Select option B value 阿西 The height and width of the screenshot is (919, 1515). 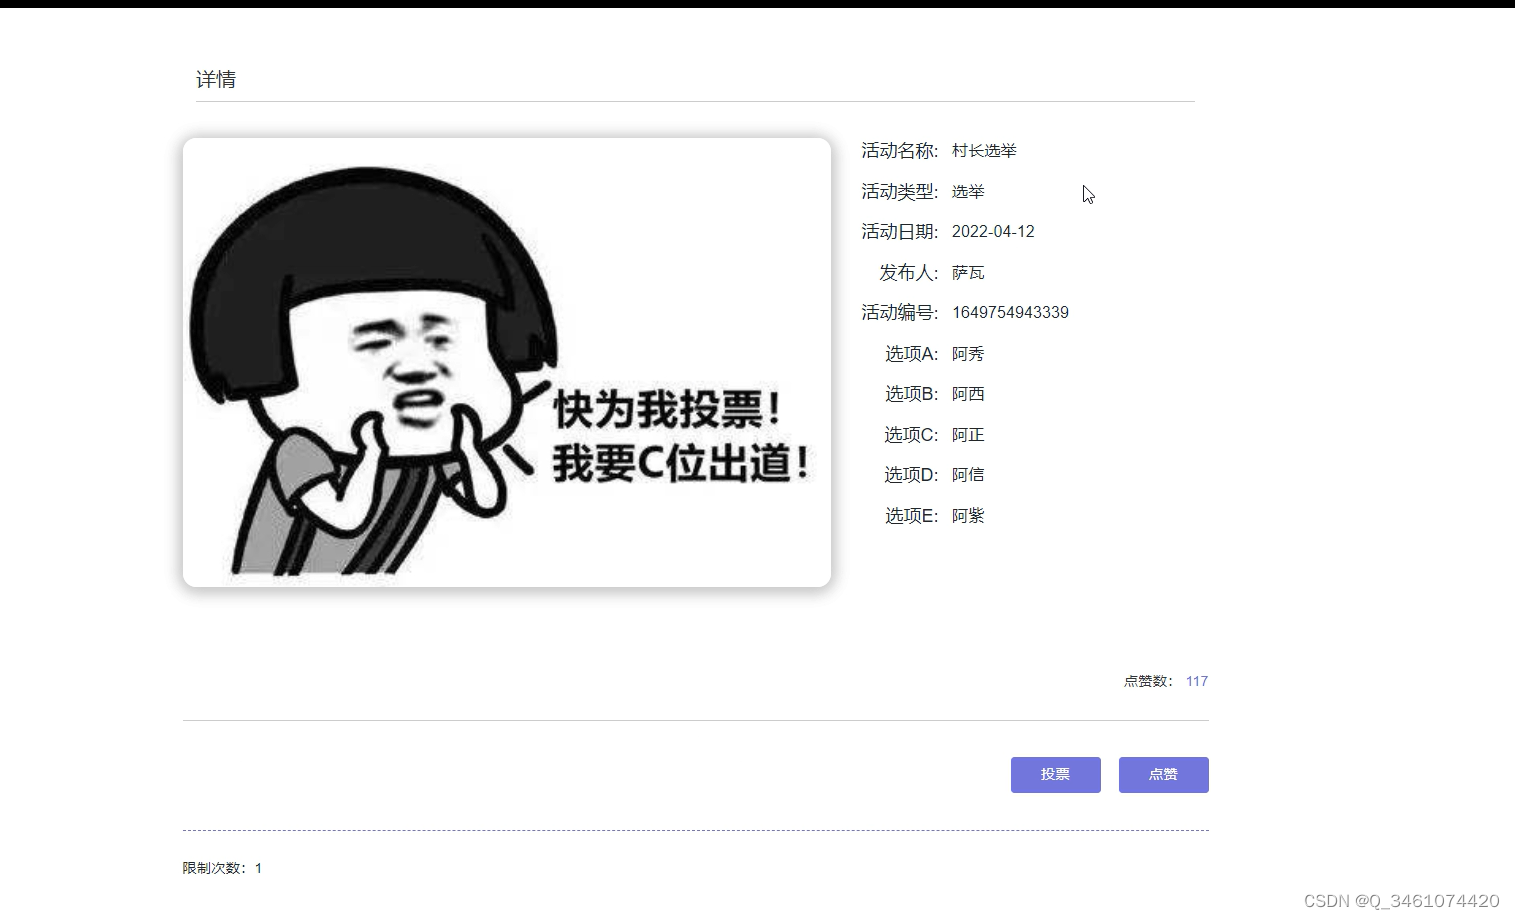pos(968,394)
